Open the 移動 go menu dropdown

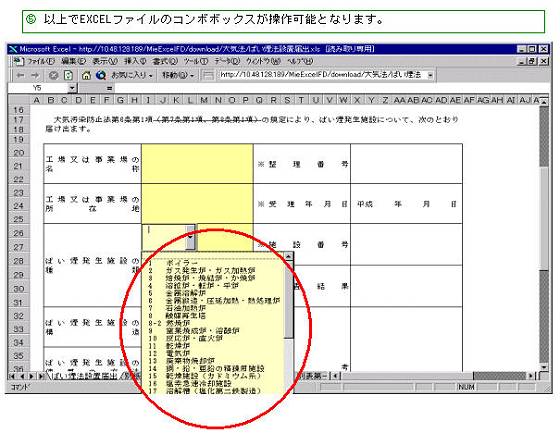tap(178, 75)
